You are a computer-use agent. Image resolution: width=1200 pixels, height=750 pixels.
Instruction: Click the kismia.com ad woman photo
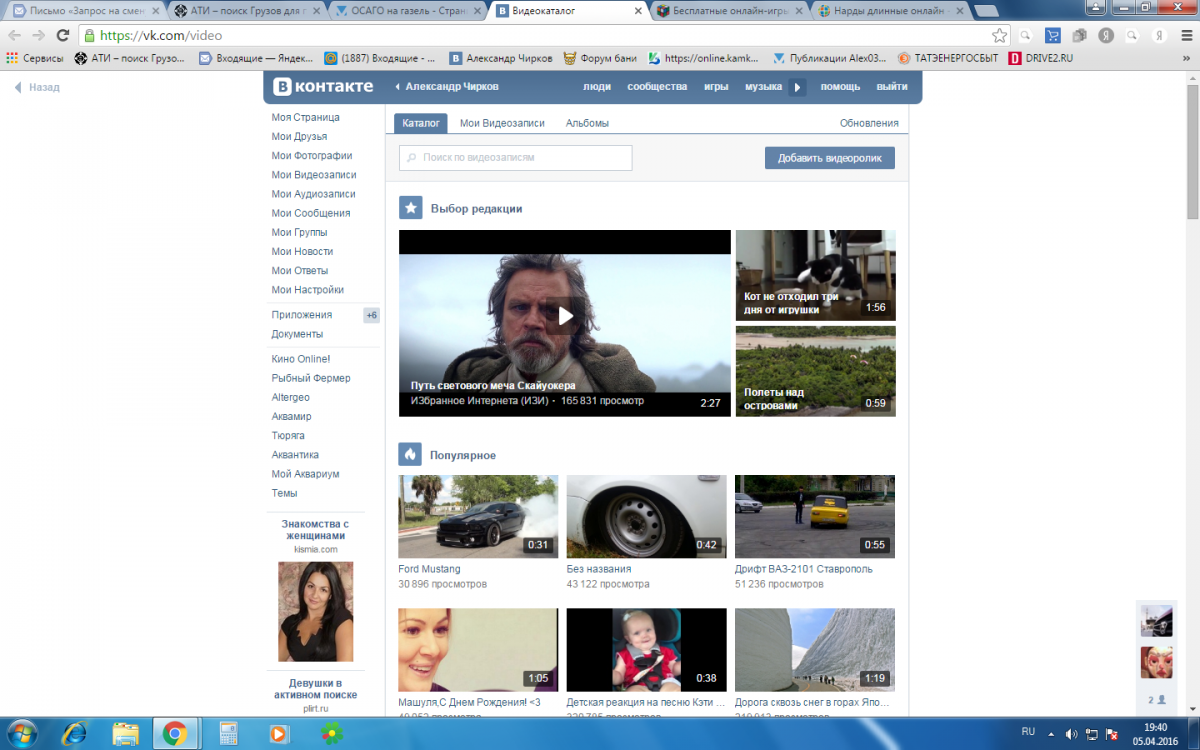[315, 612]
